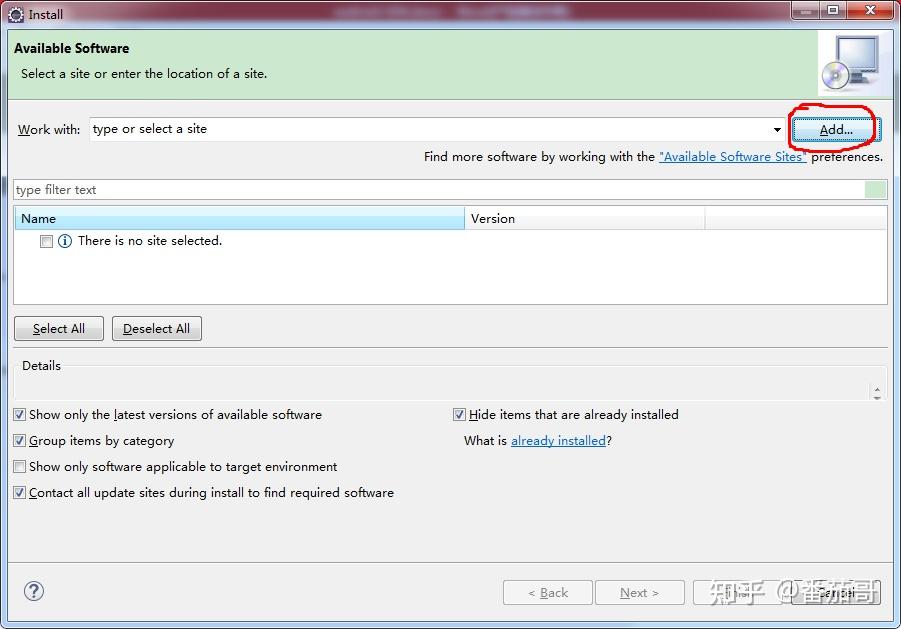Click the Select All button

(59, 329)
